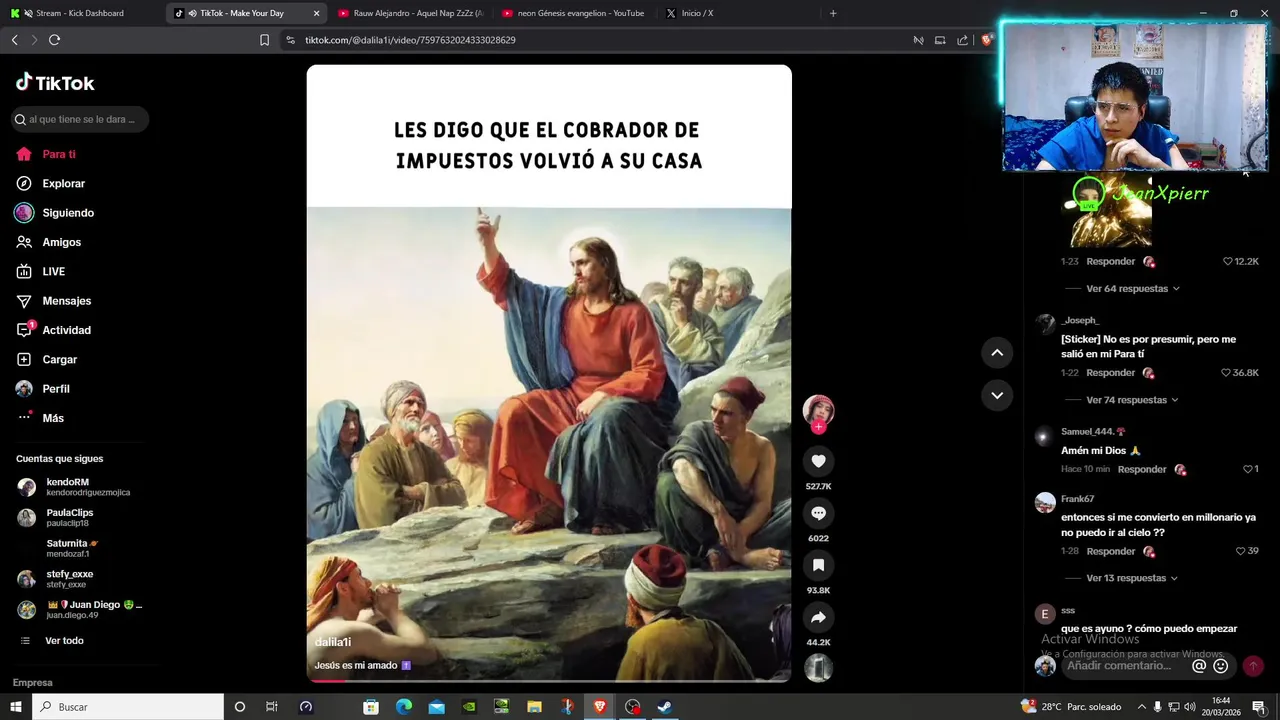This screenshot has height=720, width=1280.
Task: Open the spinning music disc thumbnail
Action: [x=818, y=667]
